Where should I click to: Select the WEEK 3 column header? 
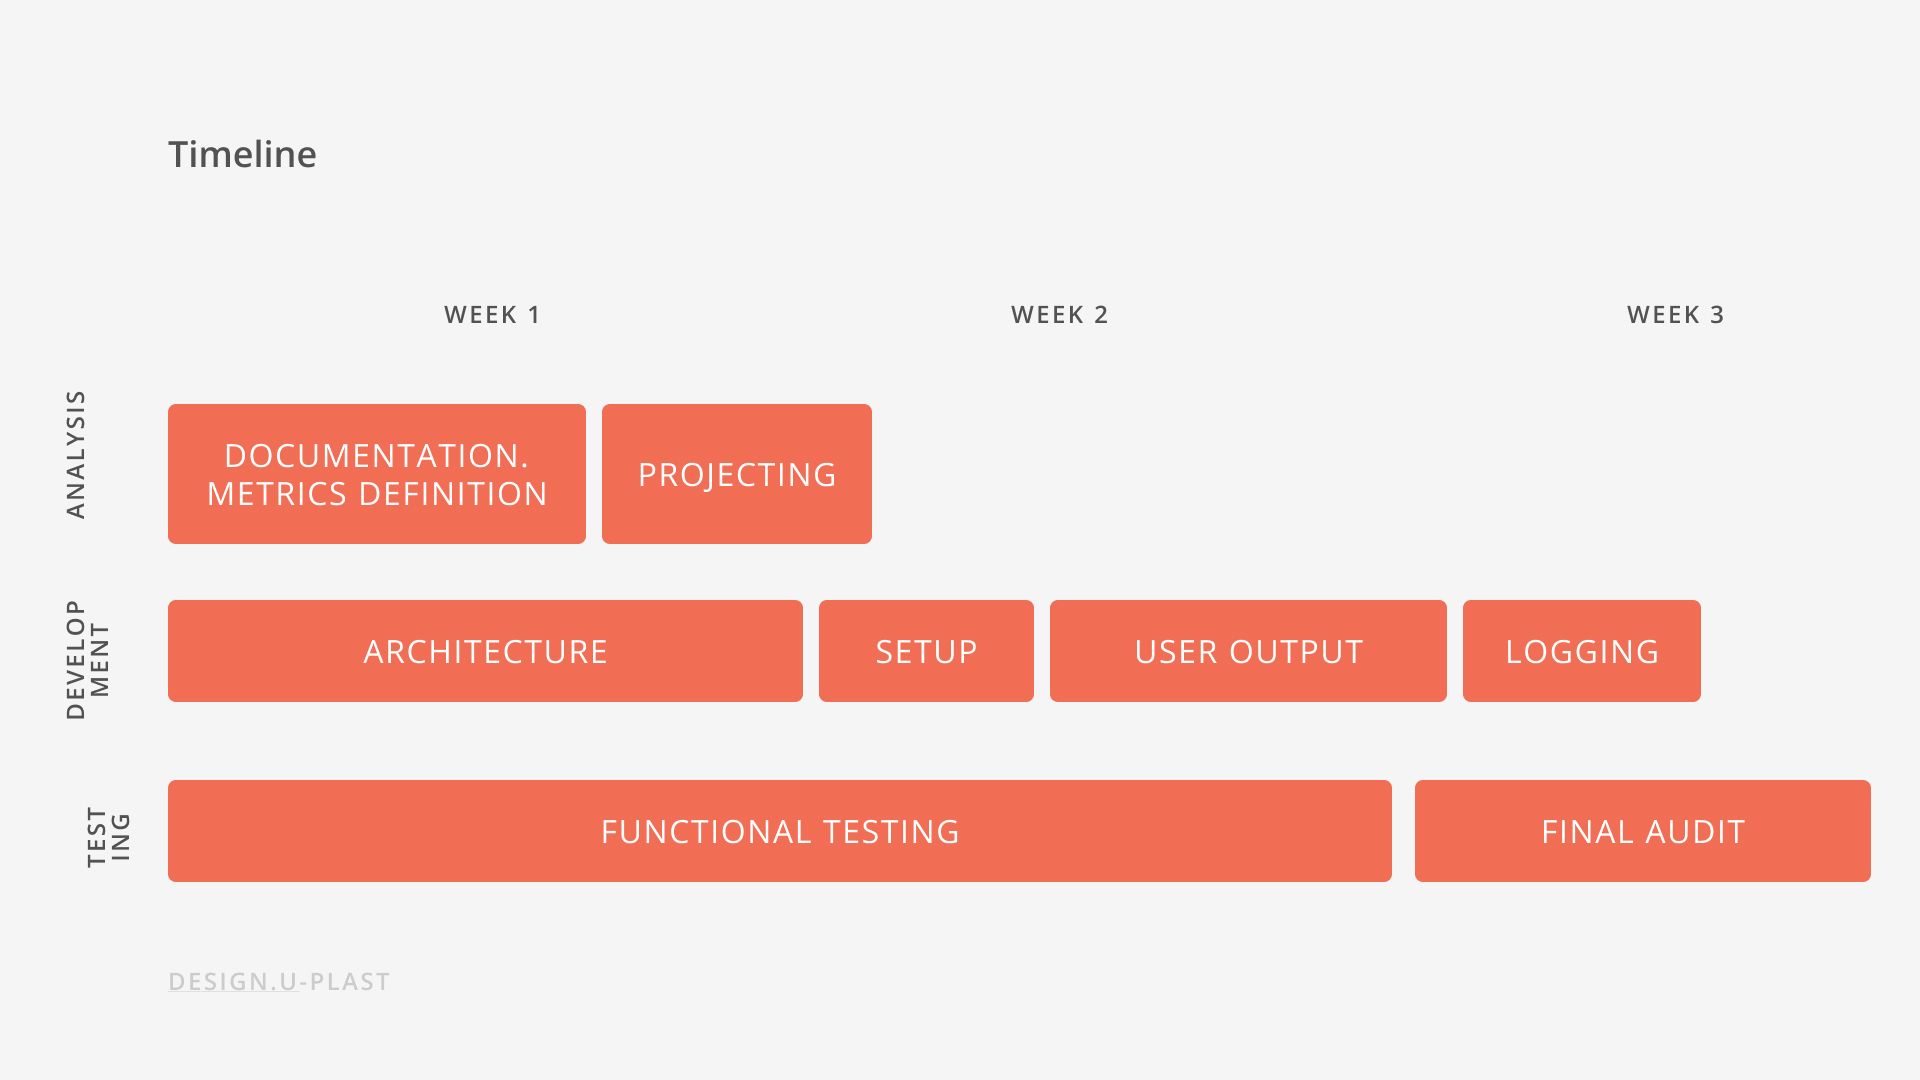pyautogui.click(x=1675, y=315)
